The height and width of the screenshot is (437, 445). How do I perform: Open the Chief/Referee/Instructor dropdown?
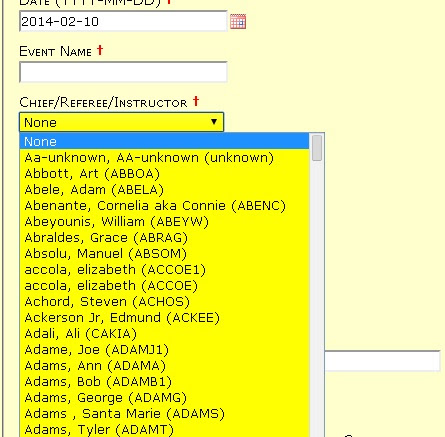click(121, 122)
